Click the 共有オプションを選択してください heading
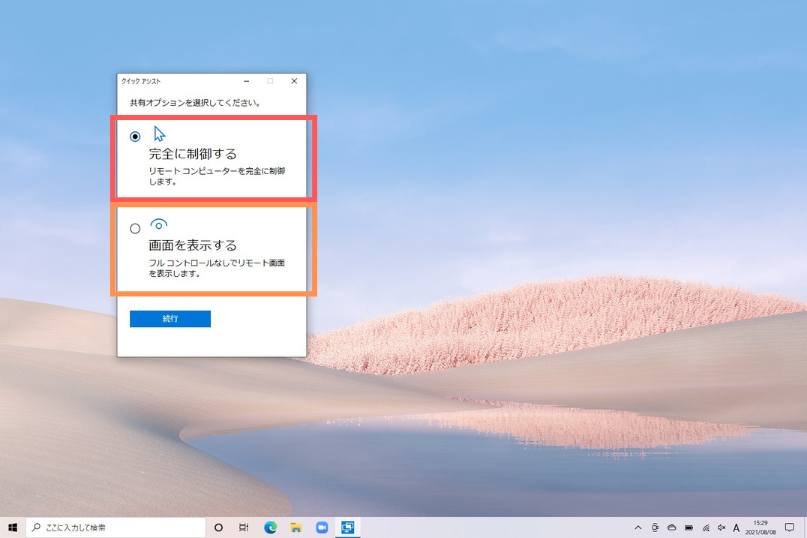This screenshot has height=538, width=807. coord(195,103)
